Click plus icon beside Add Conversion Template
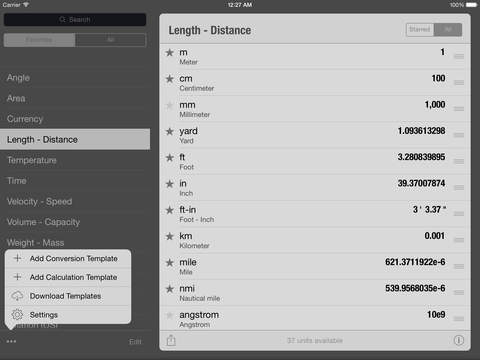This screenshot has width=480, height=360. pyautogui.click(x=18, y=258)
